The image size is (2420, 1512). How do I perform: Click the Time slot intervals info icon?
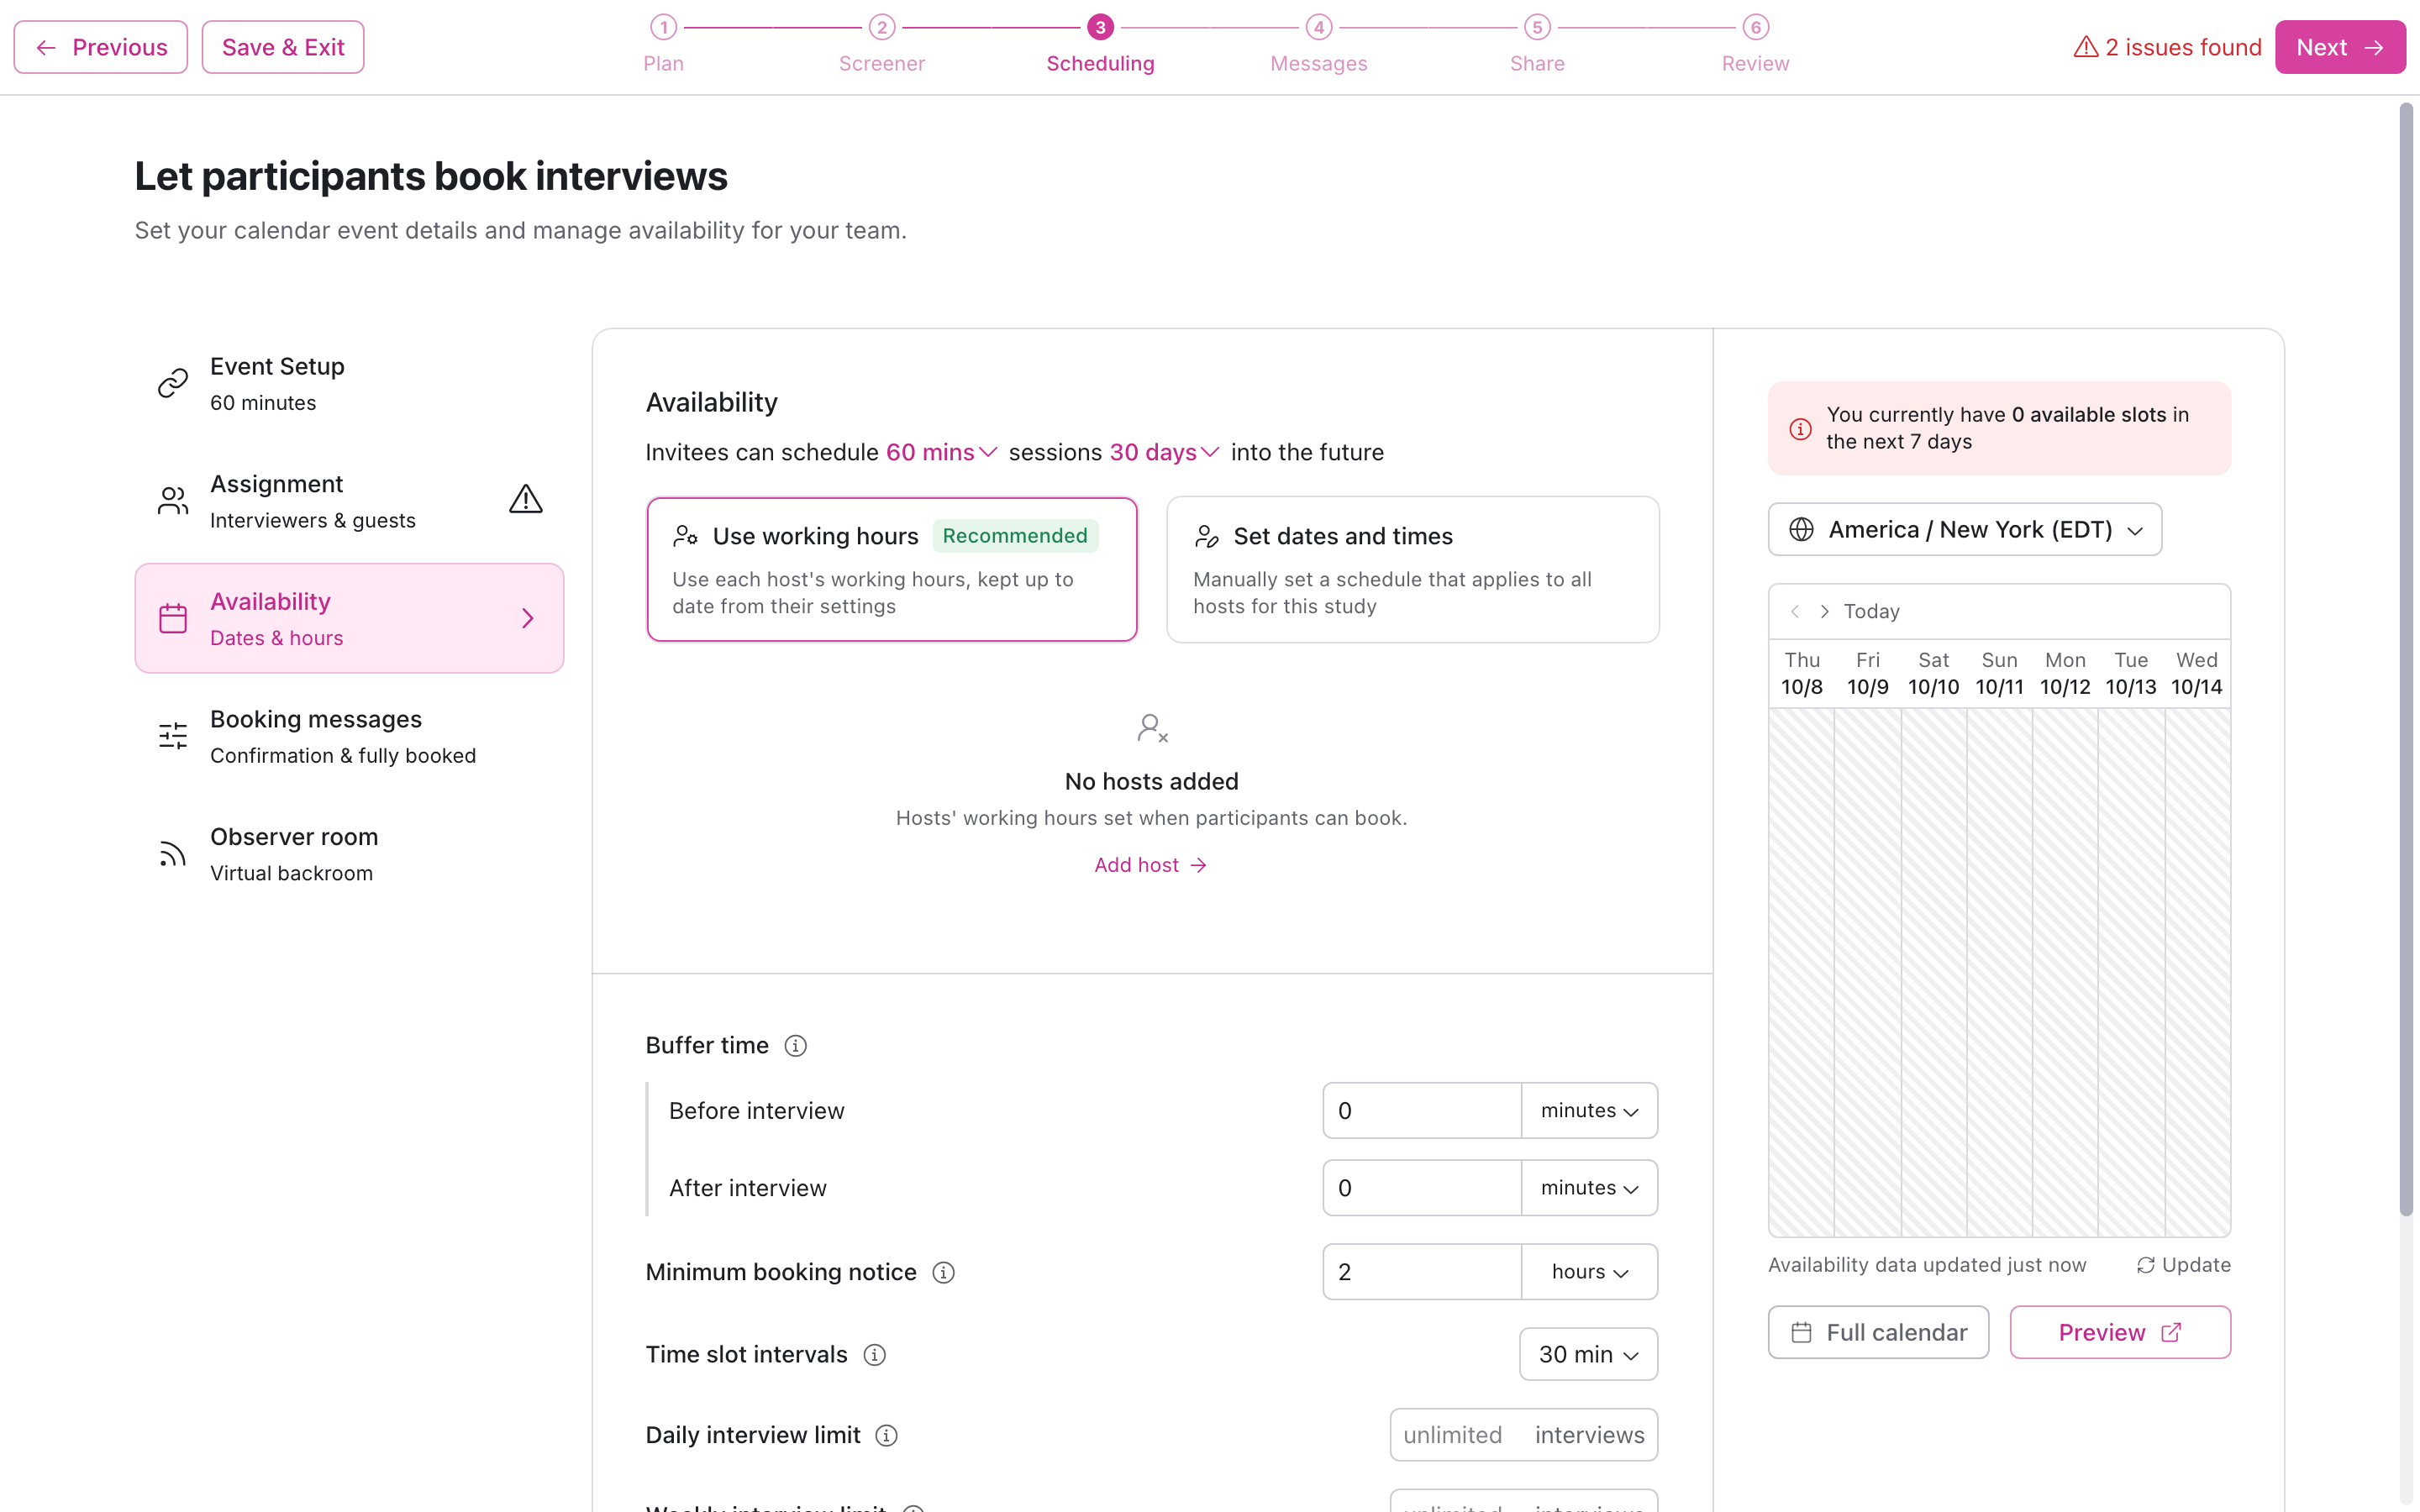coord(875,1355)
